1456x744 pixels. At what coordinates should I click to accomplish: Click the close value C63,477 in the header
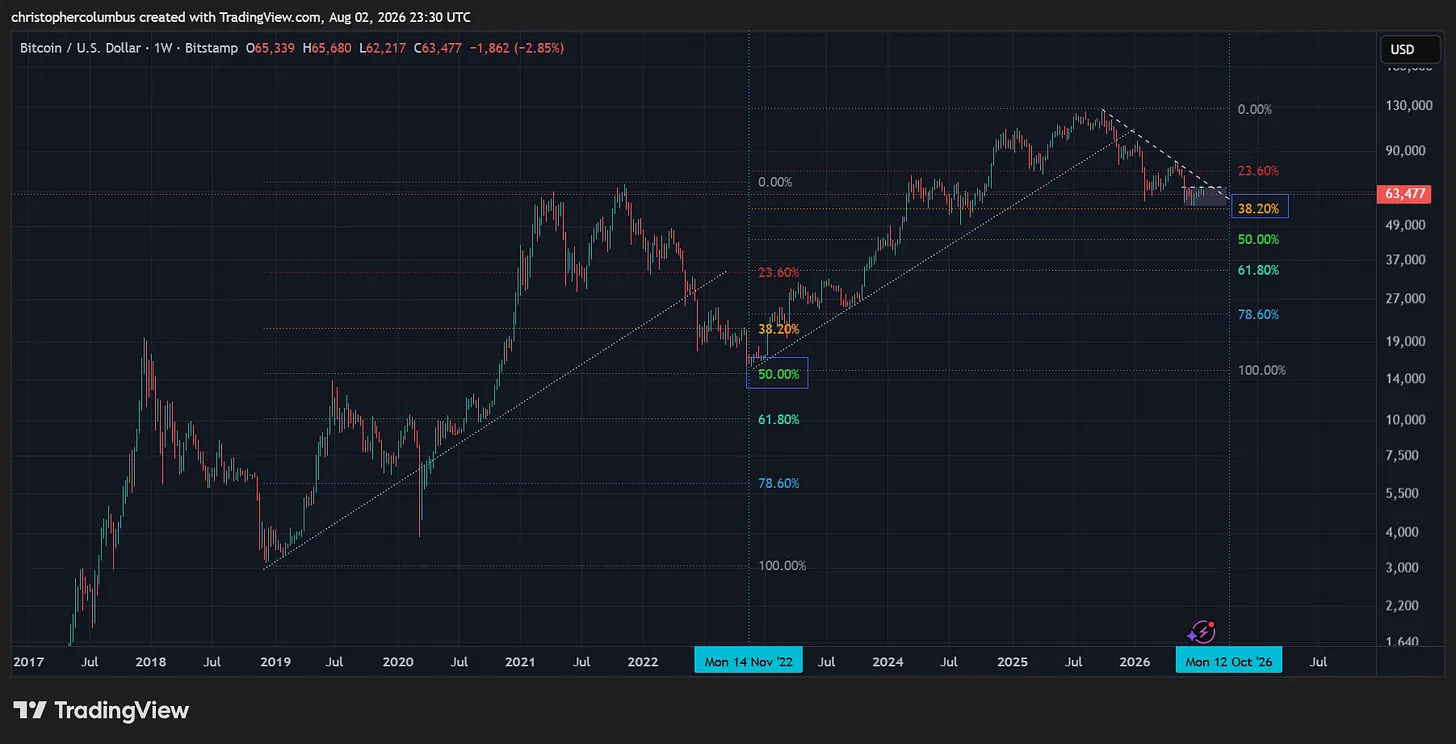437,47
